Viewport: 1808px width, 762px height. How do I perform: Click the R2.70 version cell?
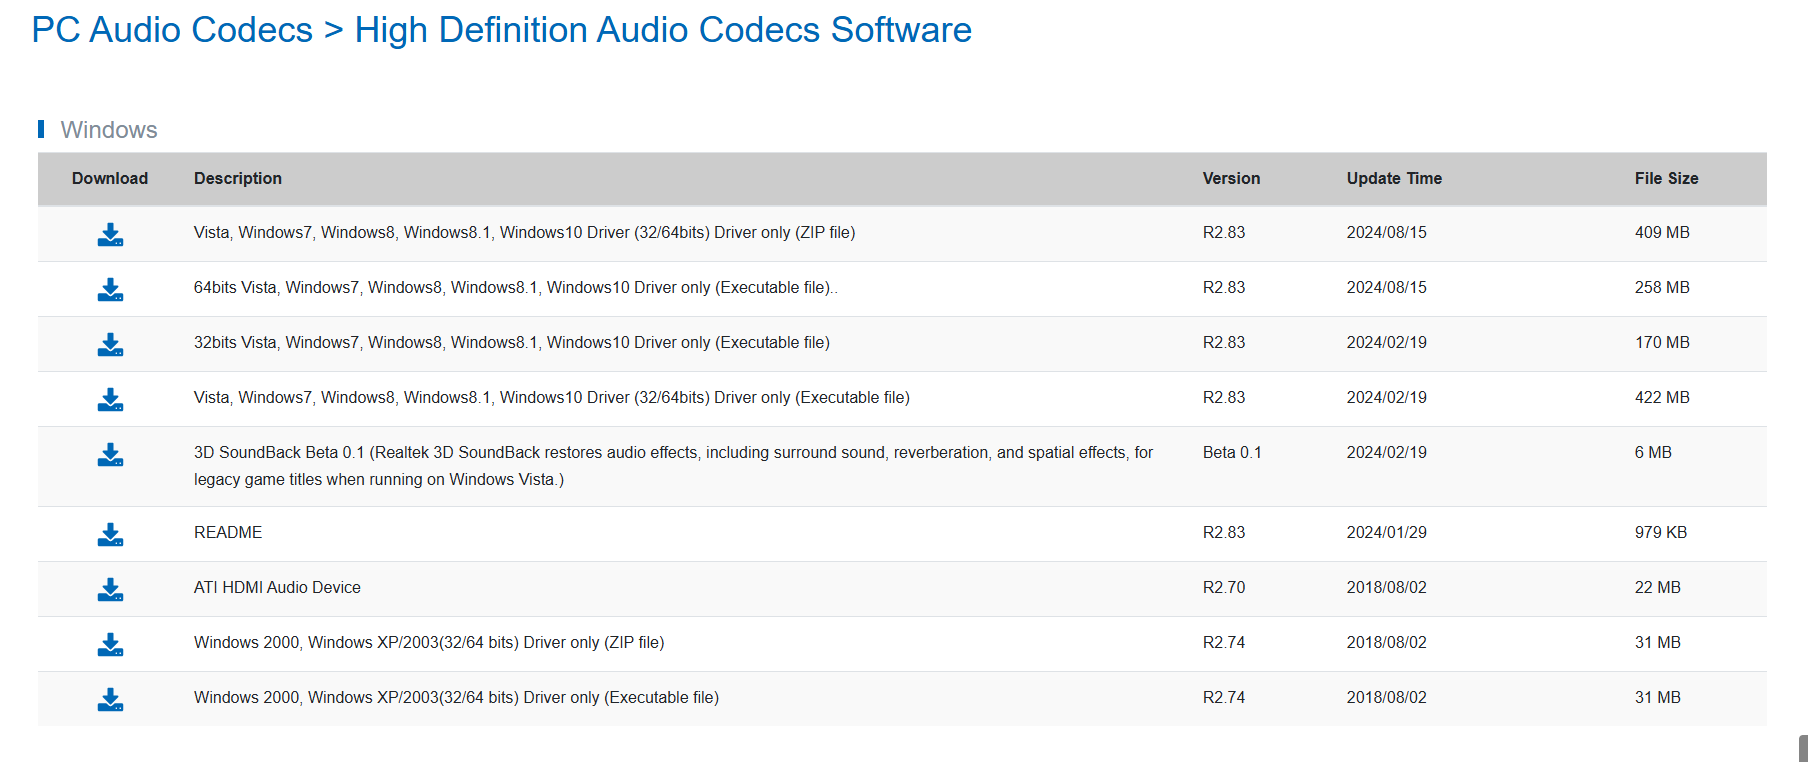coord(1224,587)
